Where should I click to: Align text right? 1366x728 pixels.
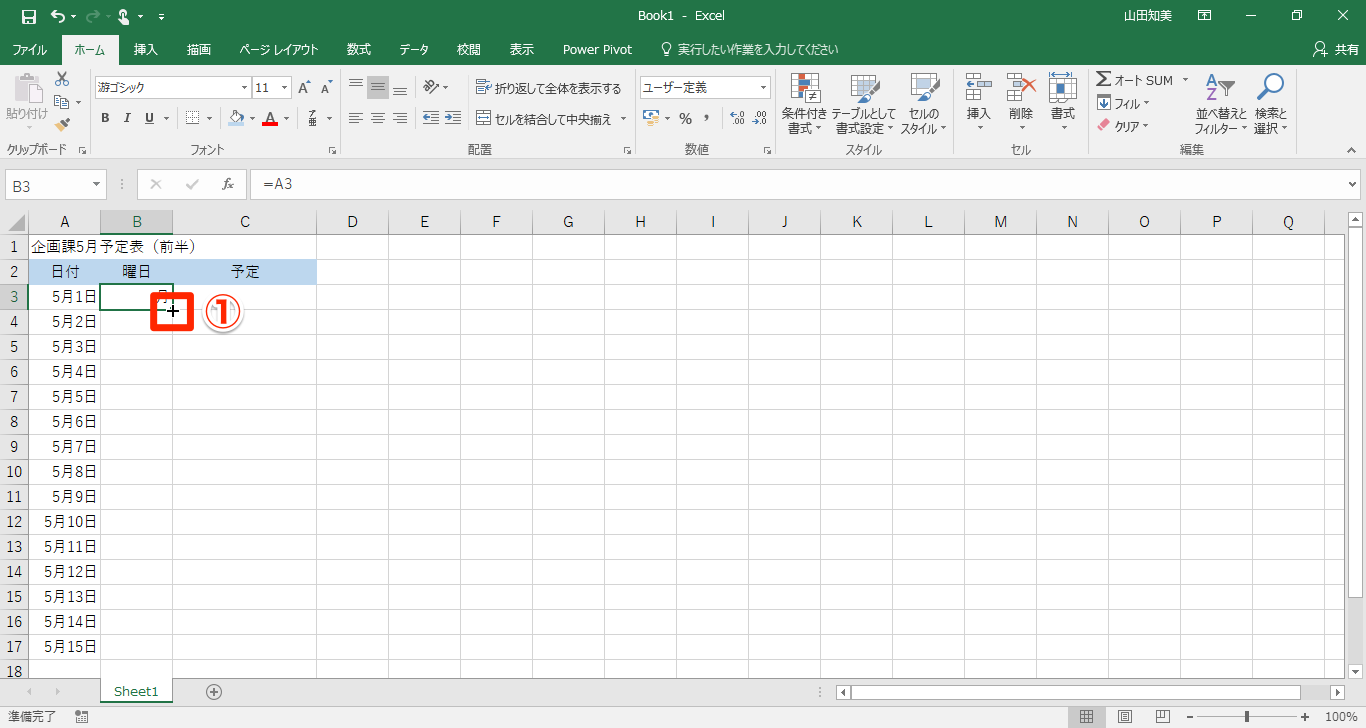tap(400, 118)
